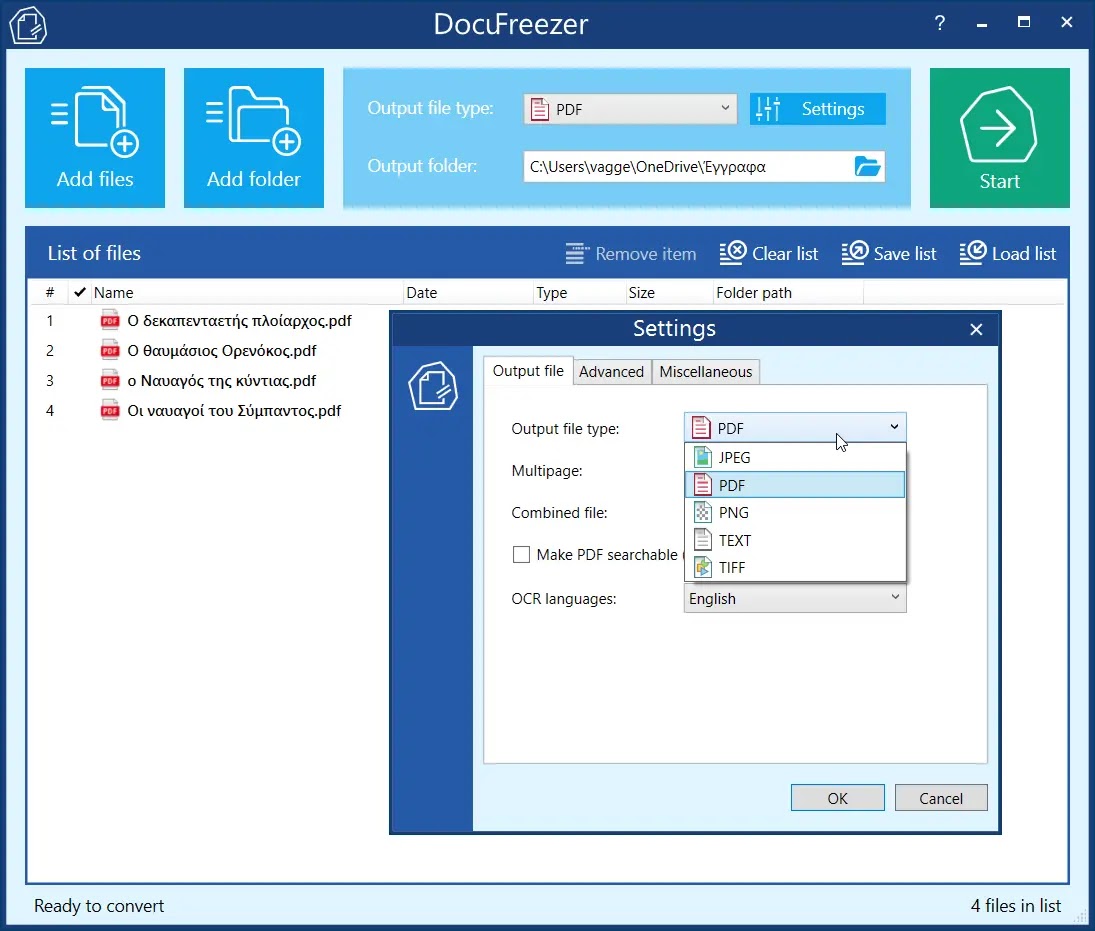Click the browse output folder icon

(867, 166)
